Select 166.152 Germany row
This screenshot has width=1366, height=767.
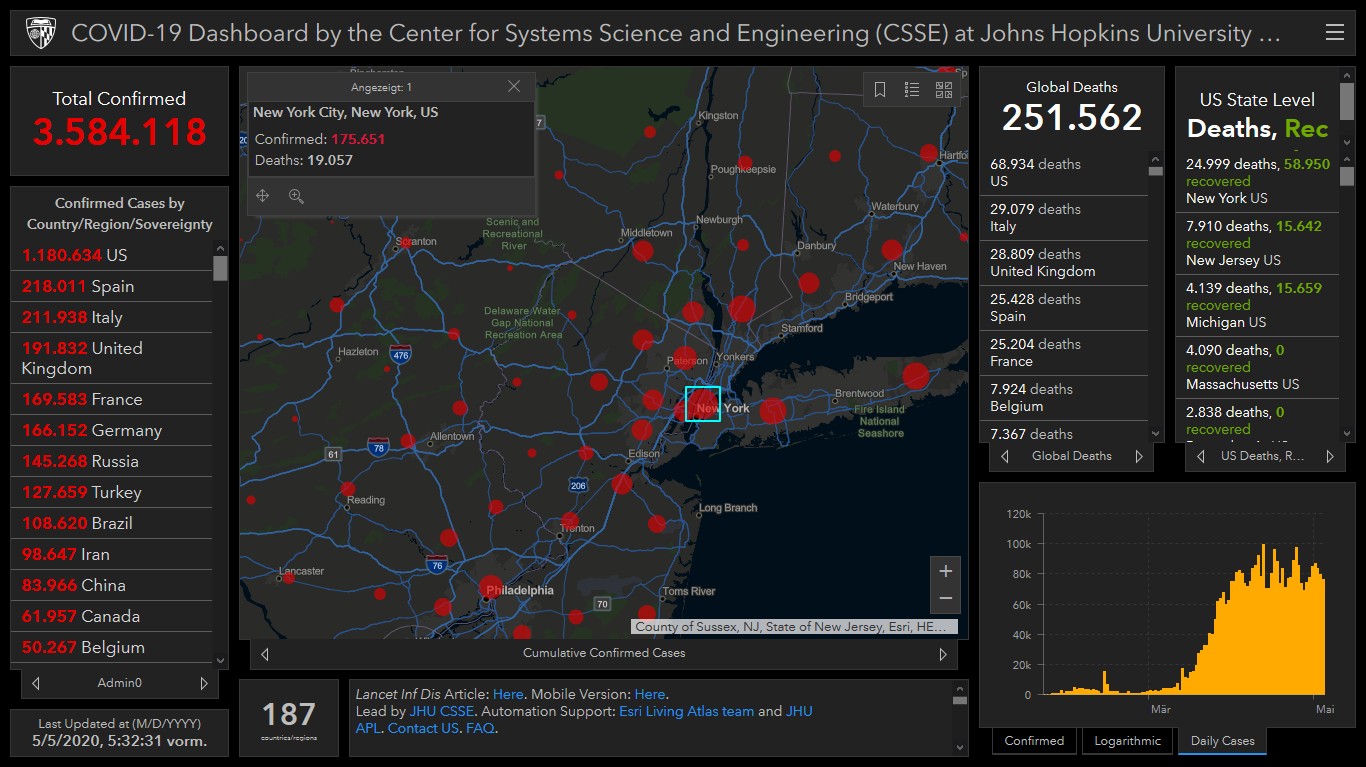pyautogui.click(x=112, y=430)
